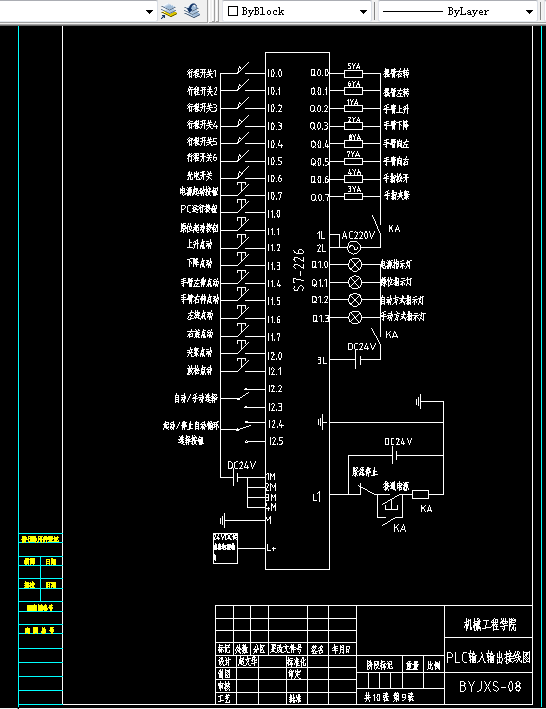This screenshot has height=709, width=546.
Task: Select the Q0.7 output terminal label
Action: point(319,198)
